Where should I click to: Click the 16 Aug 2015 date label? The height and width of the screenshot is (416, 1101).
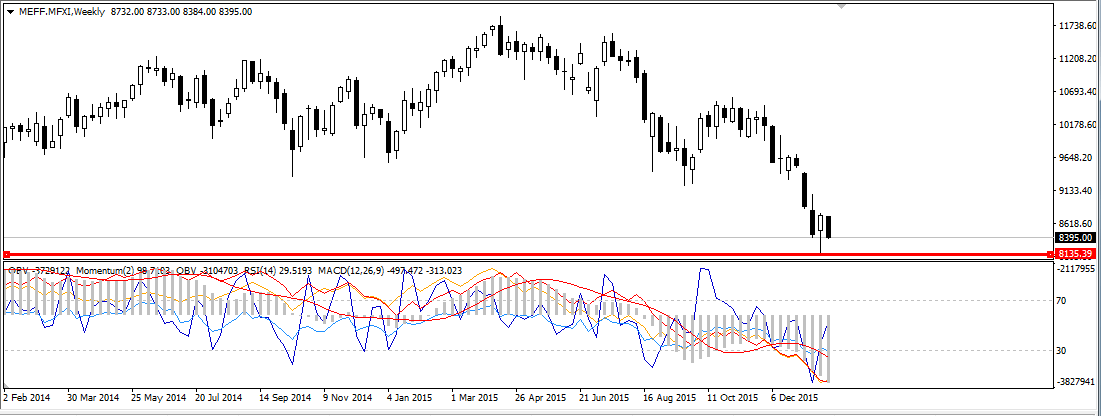click(x=668, y=397)
